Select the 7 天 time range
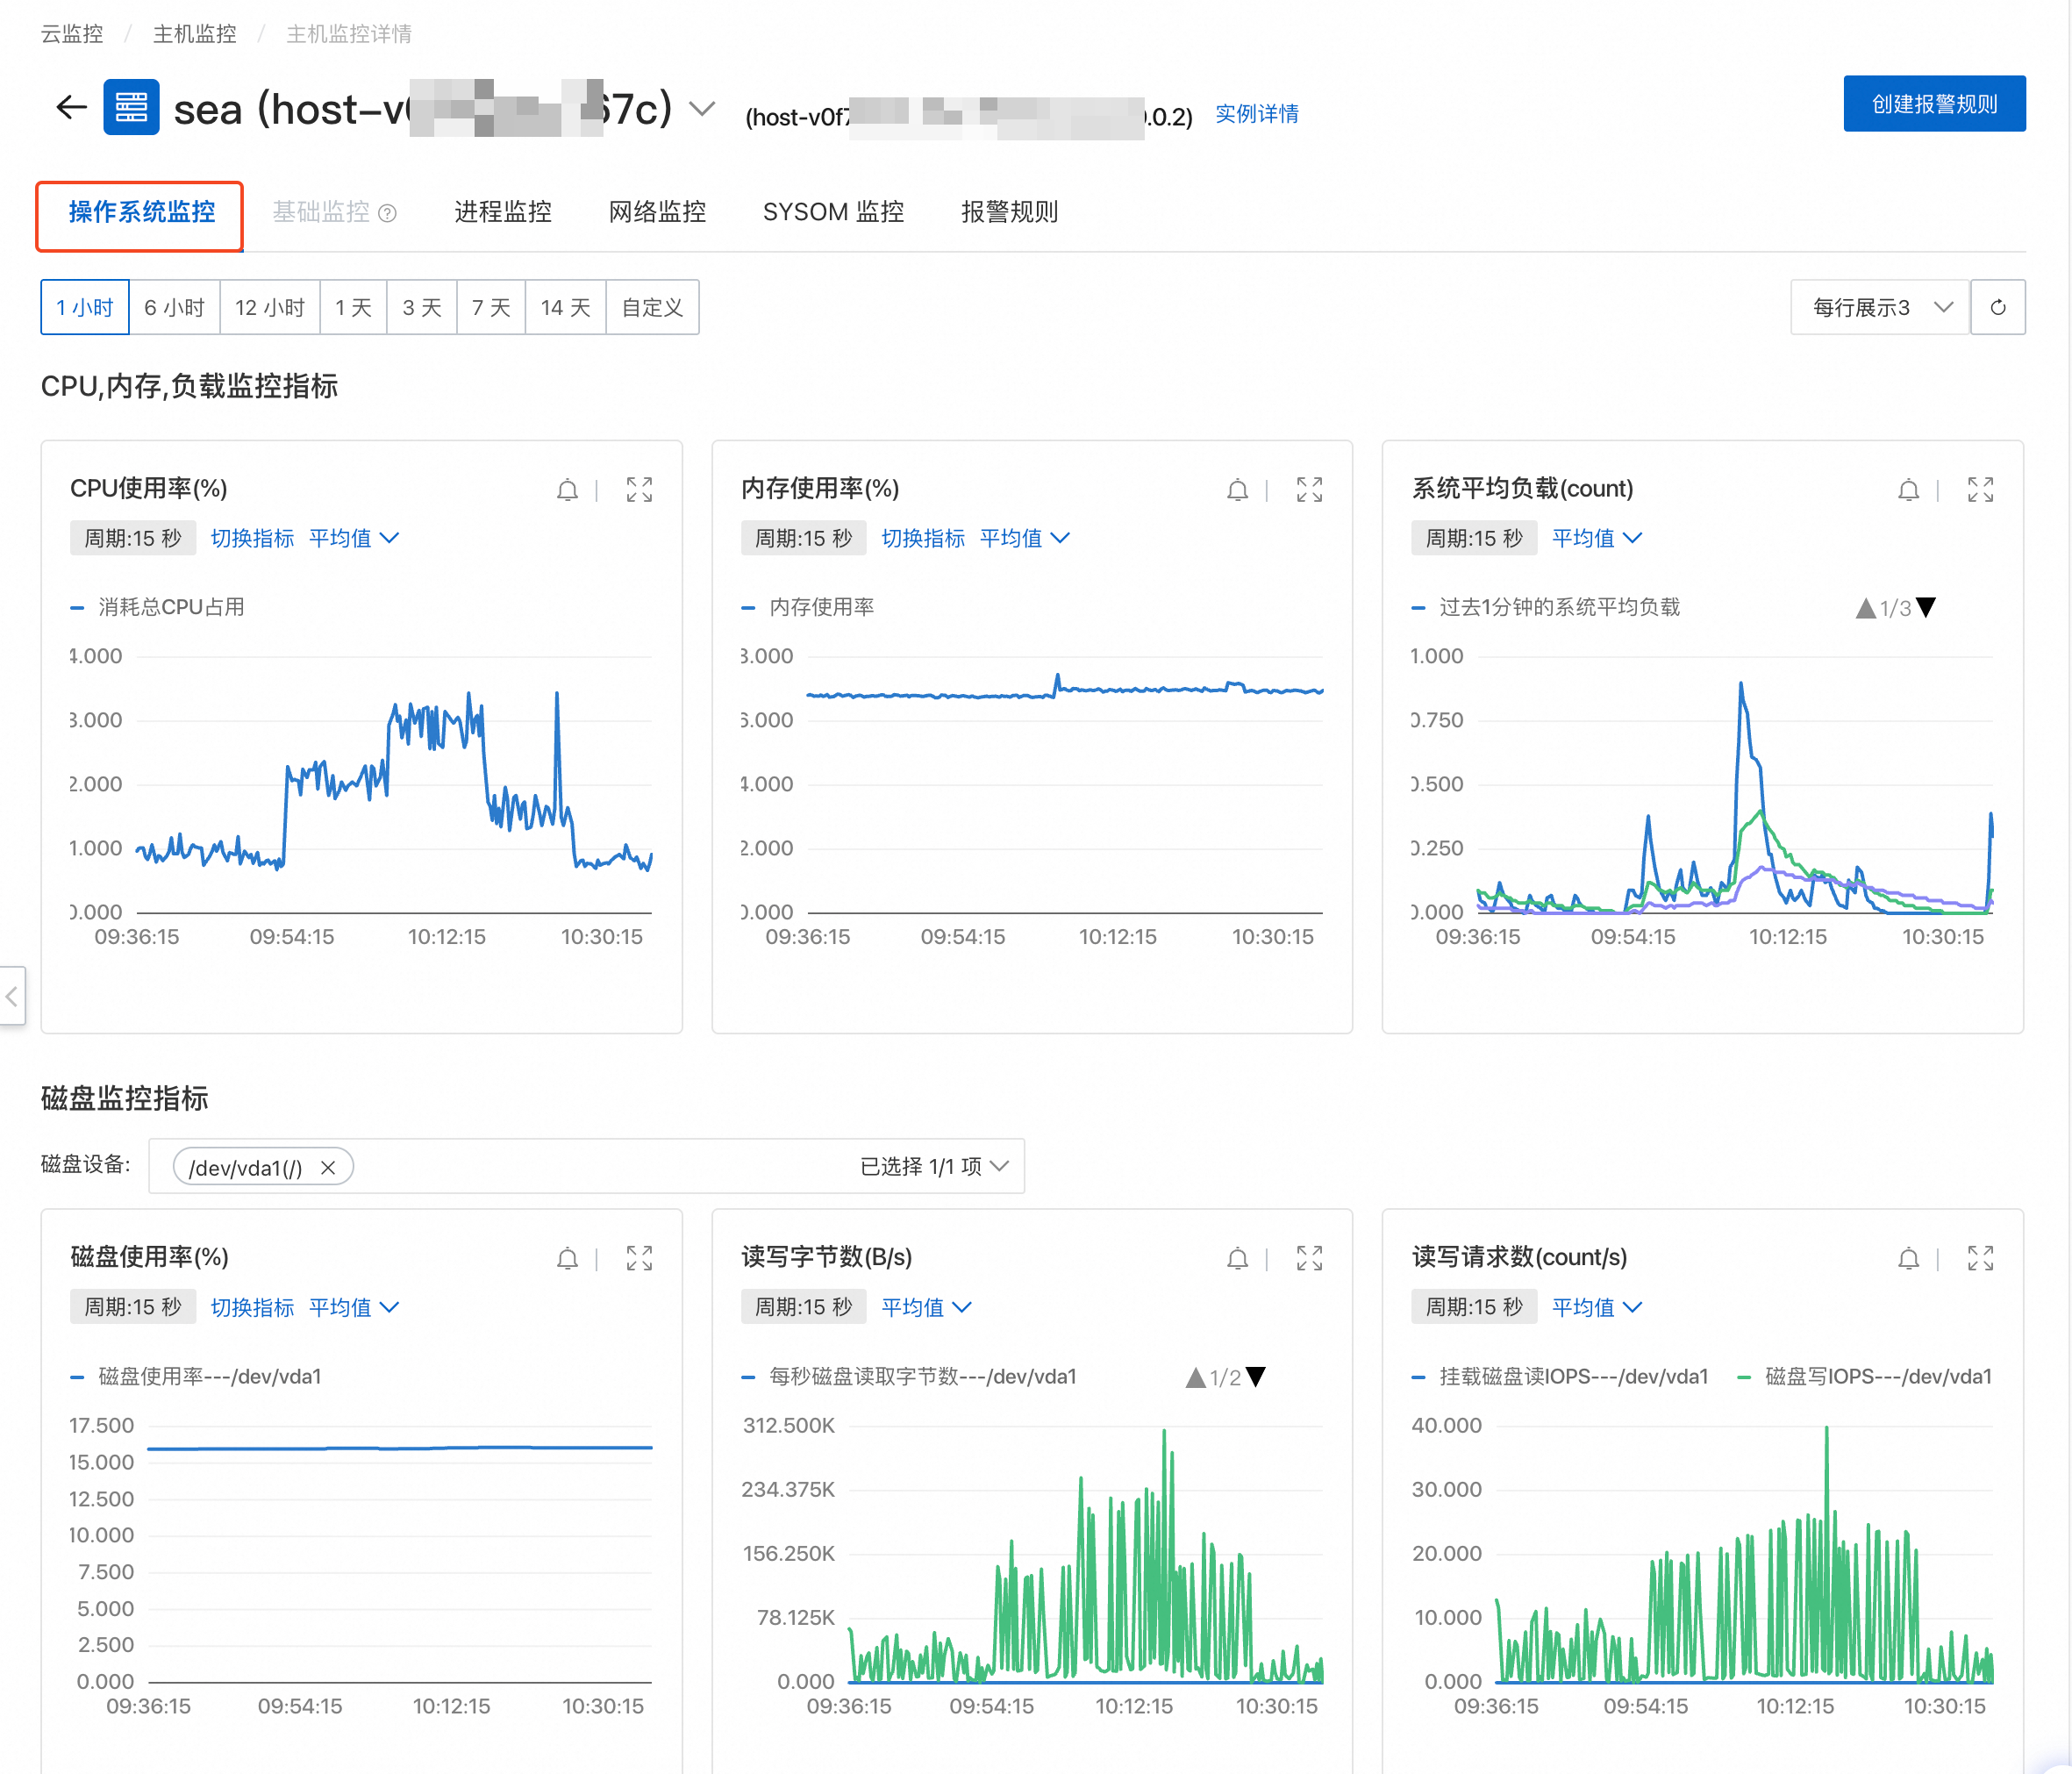Viewport: 2072px width, 1774px height. [490, 307]
